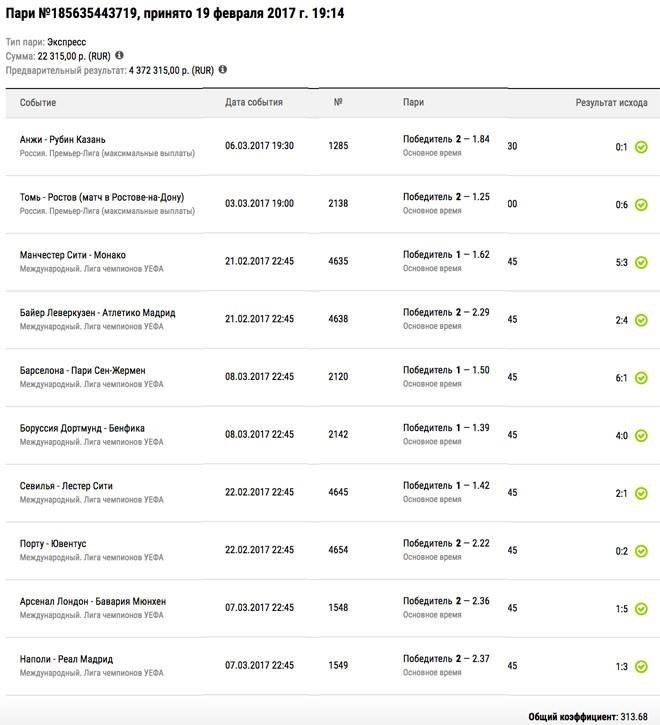Click green check icon in Арсенал Лондон - Бавария row
660x725 pixels.
point(641,608)
